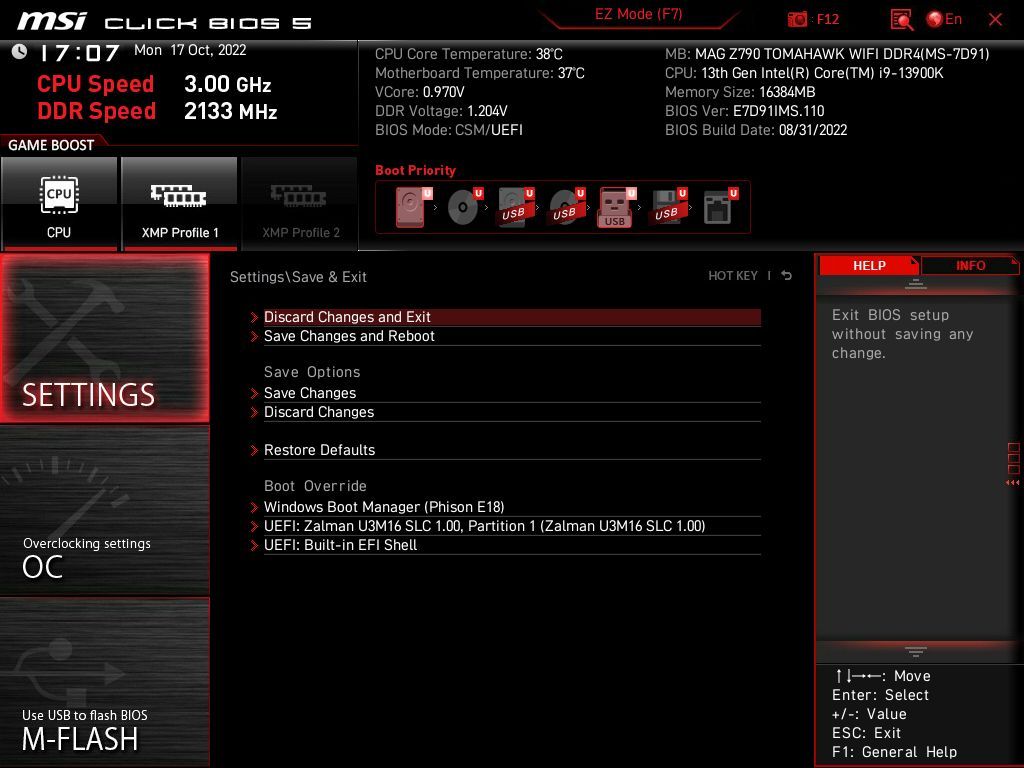This screenshot has height=768, width=1024.
Task: Click arrow beside UEFI: Built-in EFI Shell
Action: pos(254,545)
